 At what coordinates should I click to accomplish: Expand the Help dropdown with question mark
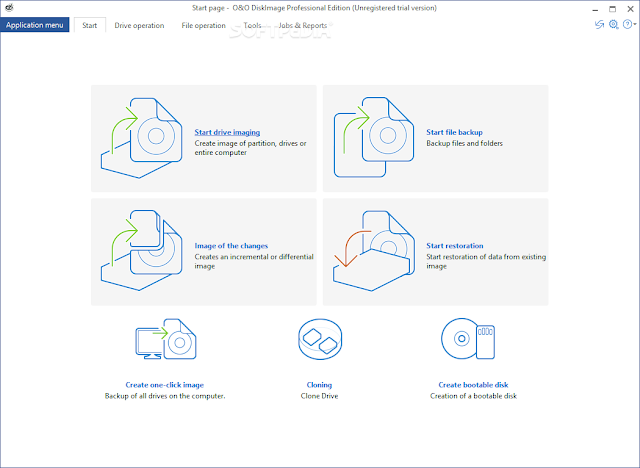point(629,24)
